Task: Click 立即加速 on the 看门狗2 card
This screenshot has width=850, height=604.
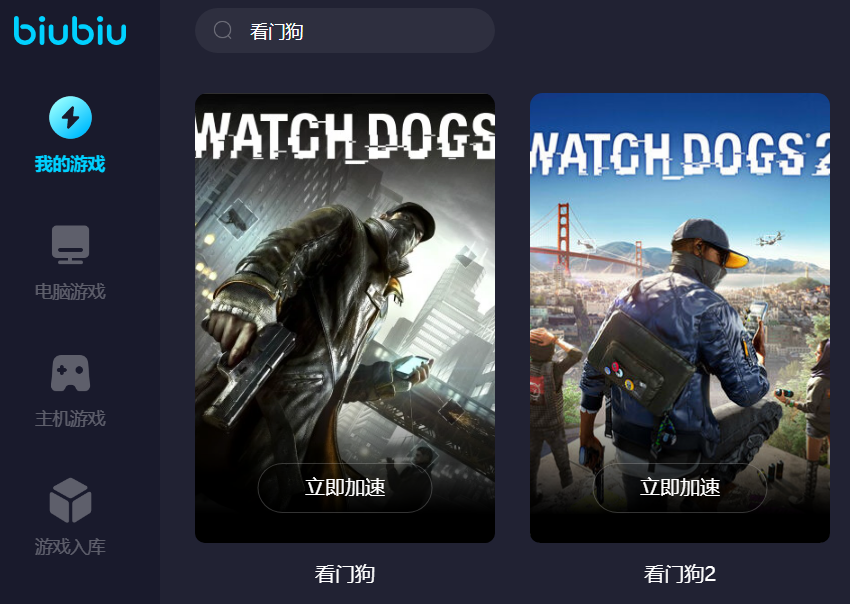Action: (680, 487)
